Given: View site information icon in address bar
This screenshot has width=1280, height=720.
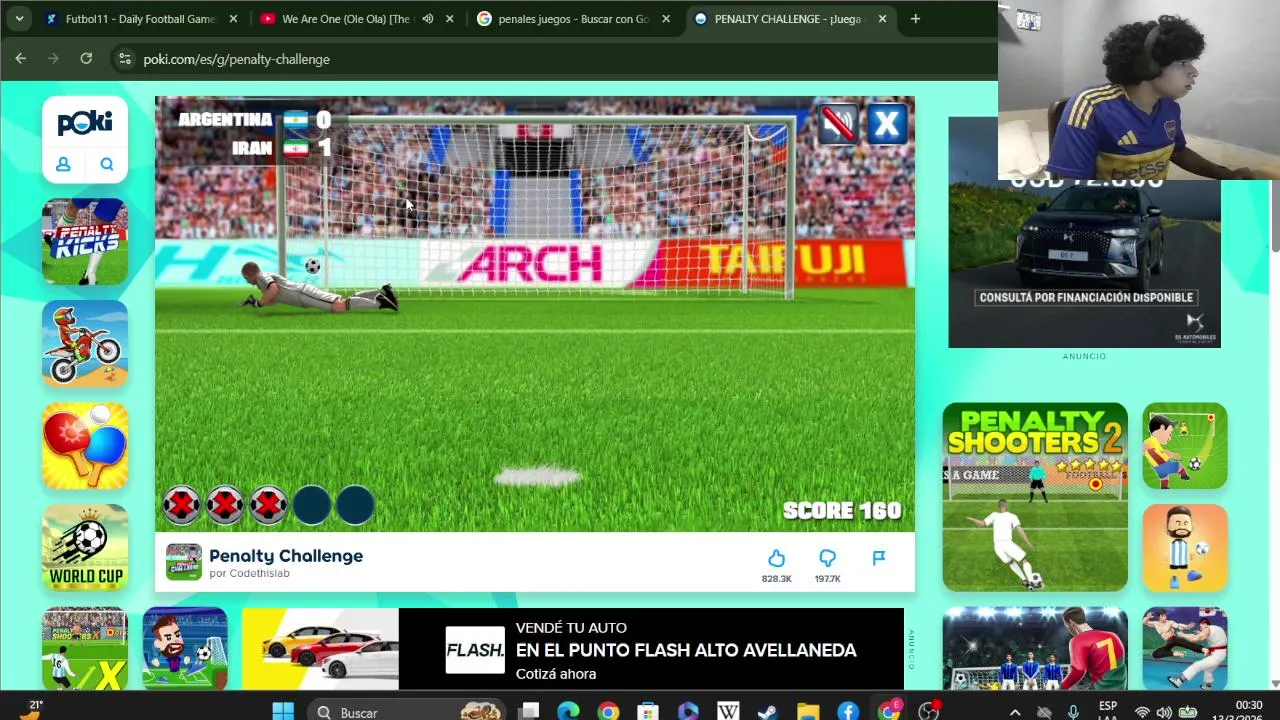Looking at the screenshot, I should 124,59.
